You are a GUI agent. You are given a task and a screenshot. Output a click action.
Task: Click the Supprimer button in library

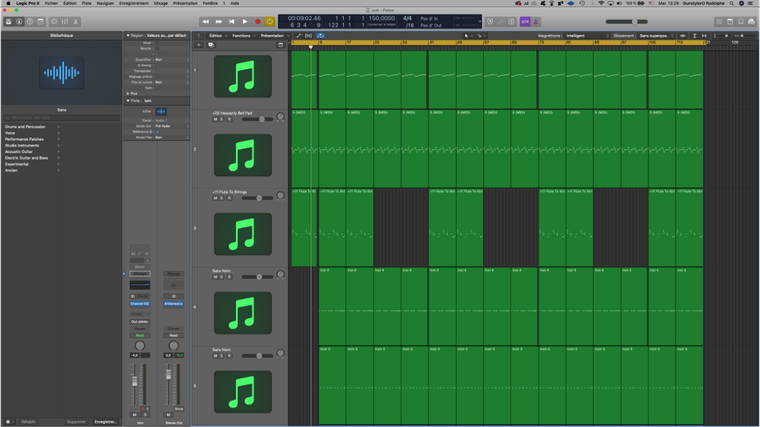tap(77, 422)
